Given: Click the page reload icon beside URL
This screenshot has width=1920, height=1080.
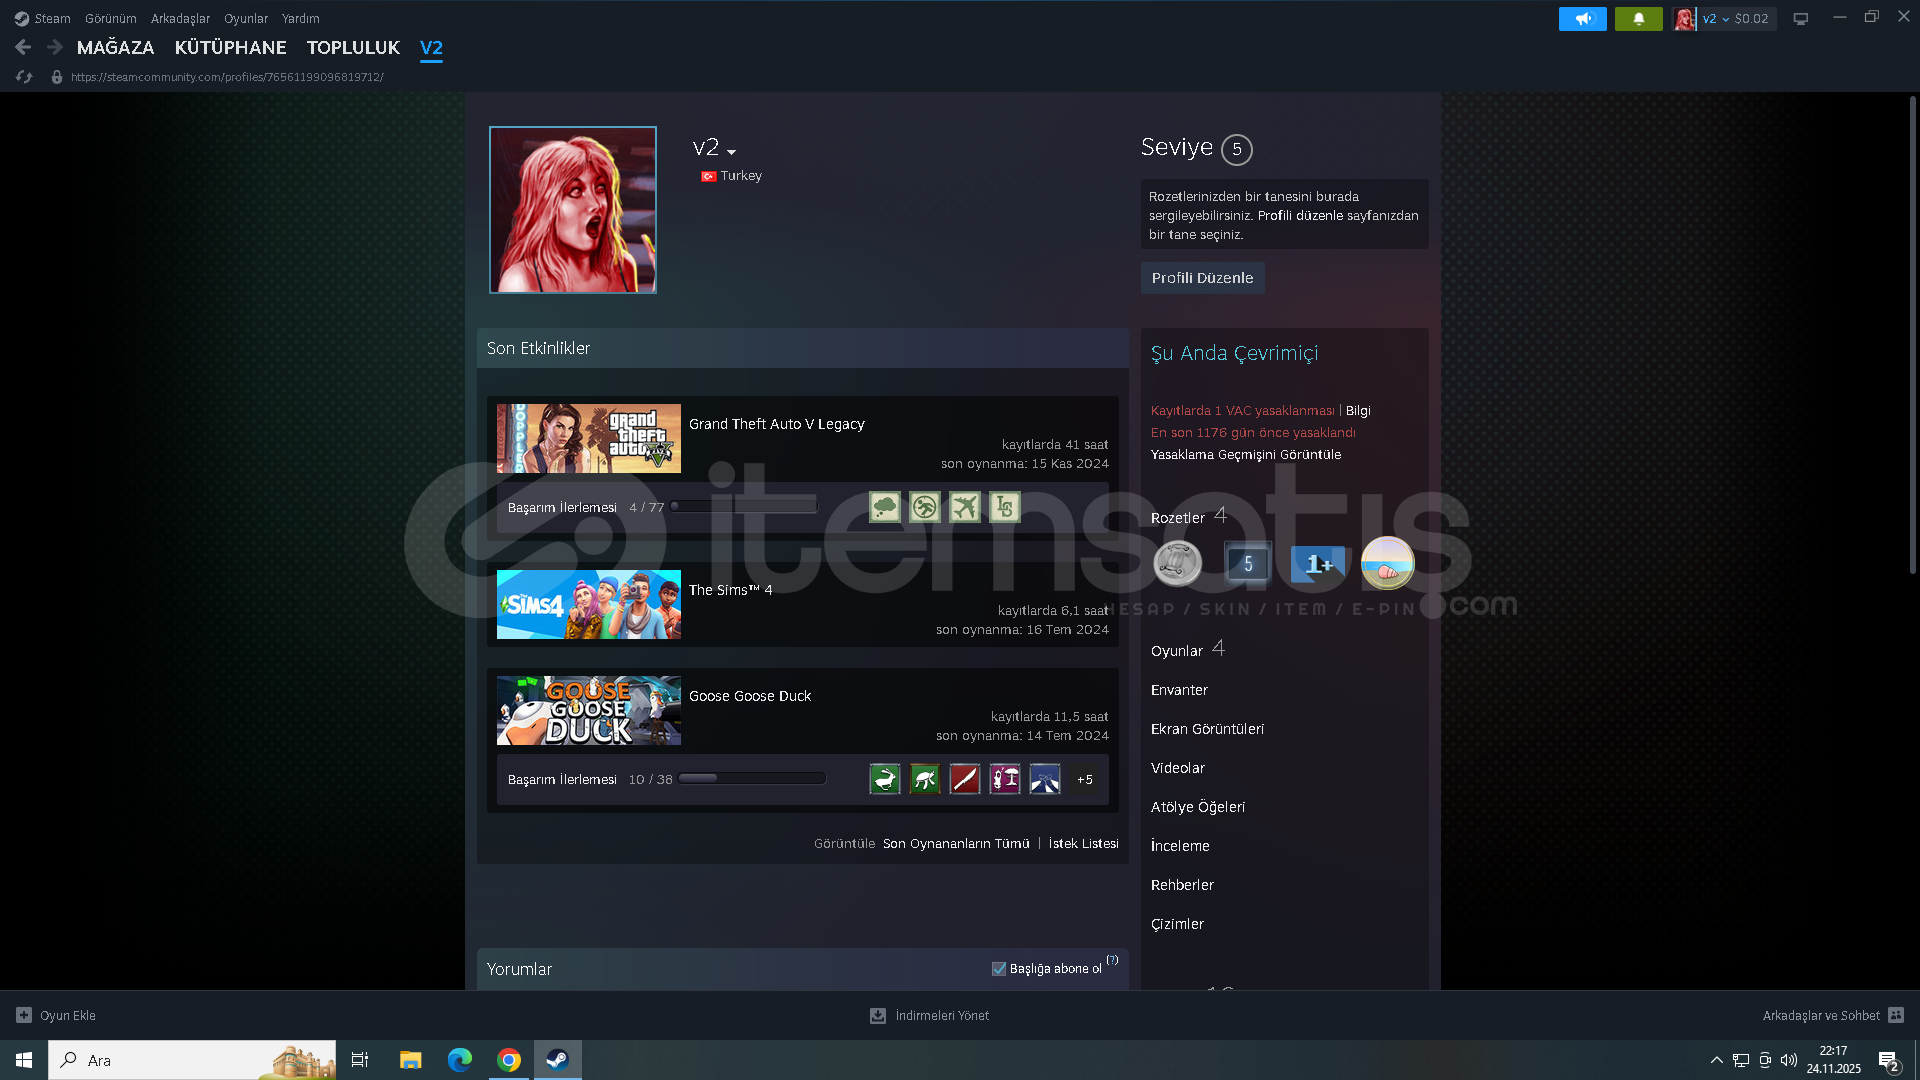Looking at the screenshot, I should [x=24, y=77].
